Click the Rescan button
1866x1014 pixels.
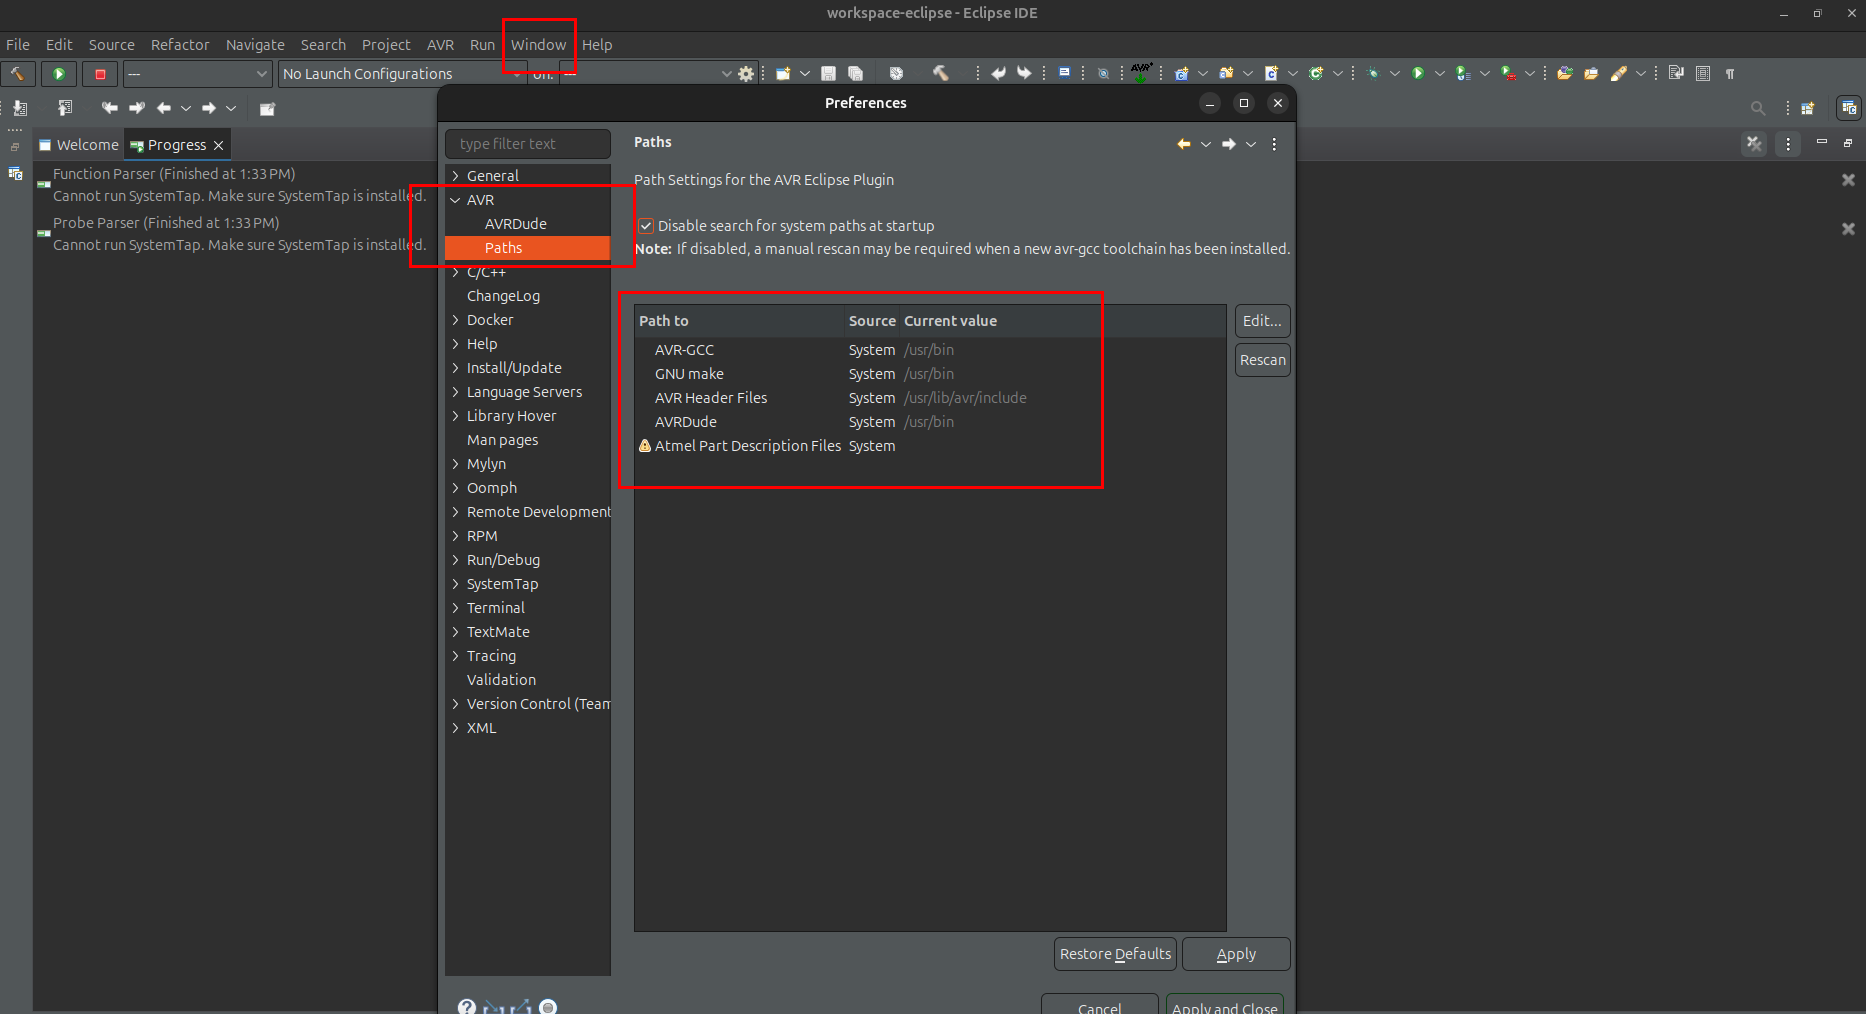coord(1262,360)
